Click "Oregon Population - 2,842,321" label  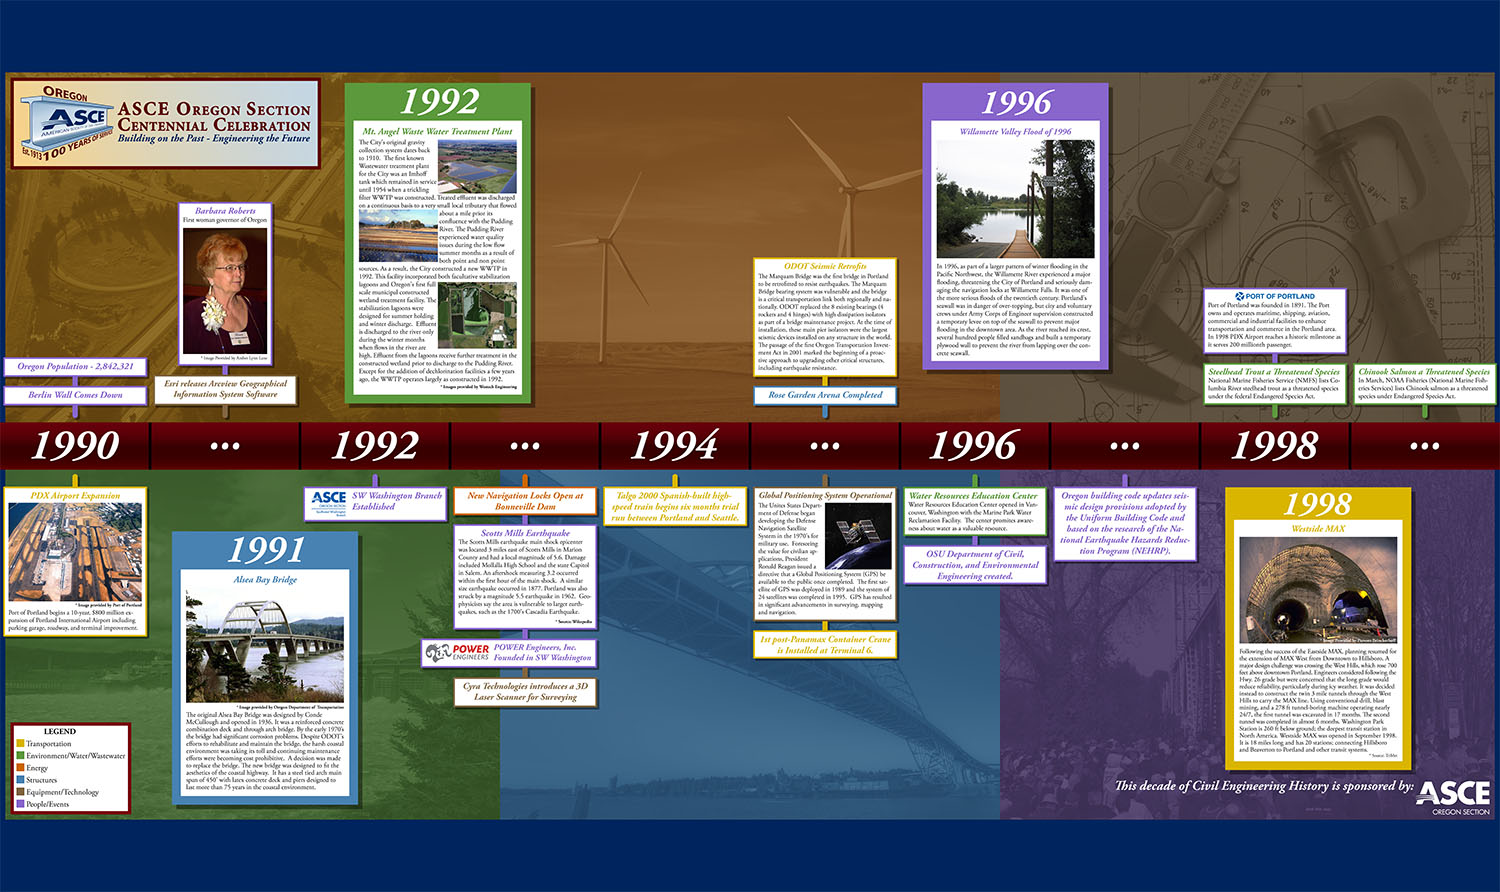pyautogui.click(x=75, y=367)
